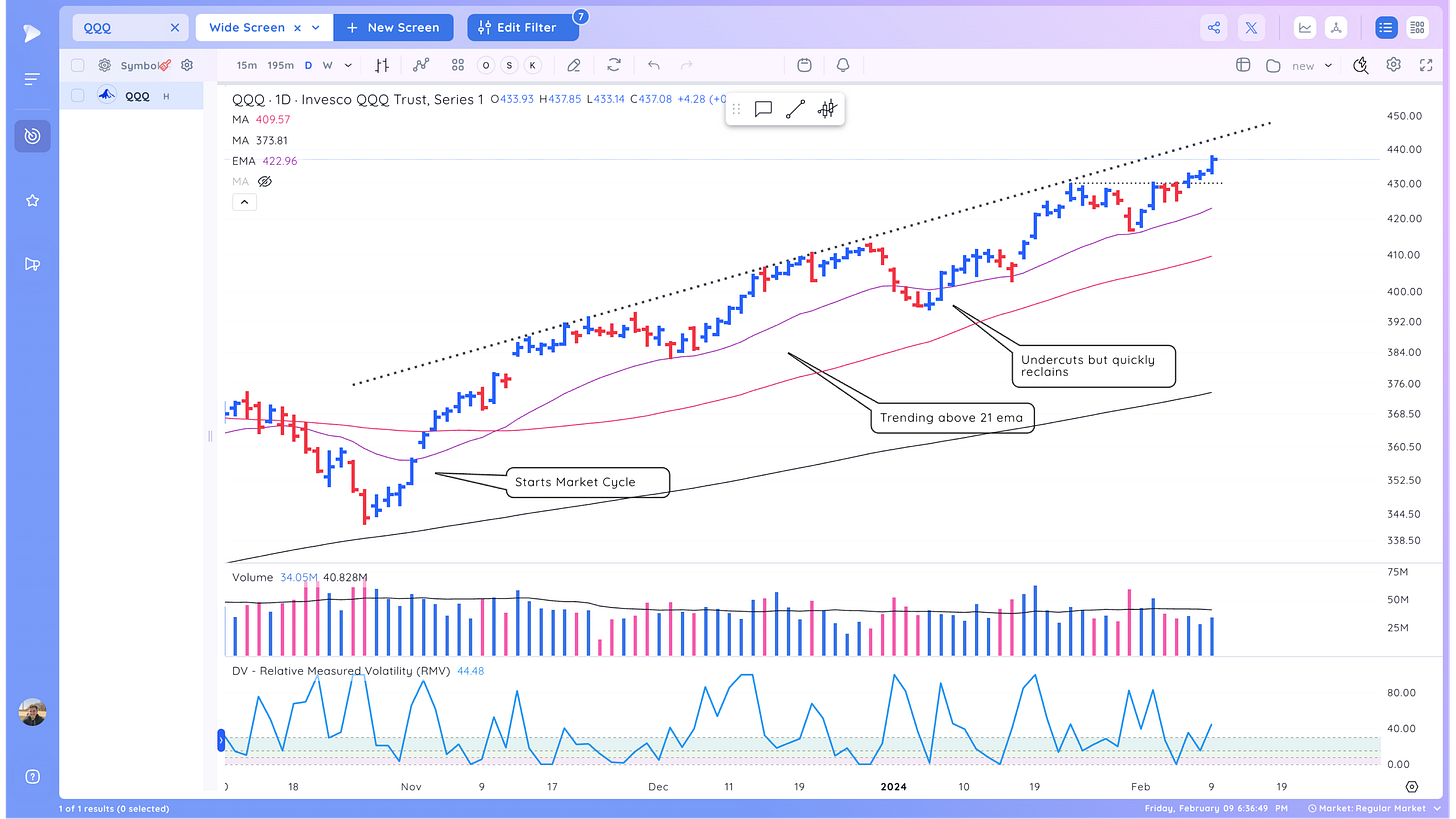1456x819 pixels.
Task: Click the refresh sync arrows icon
Action: tap(614, 65)
